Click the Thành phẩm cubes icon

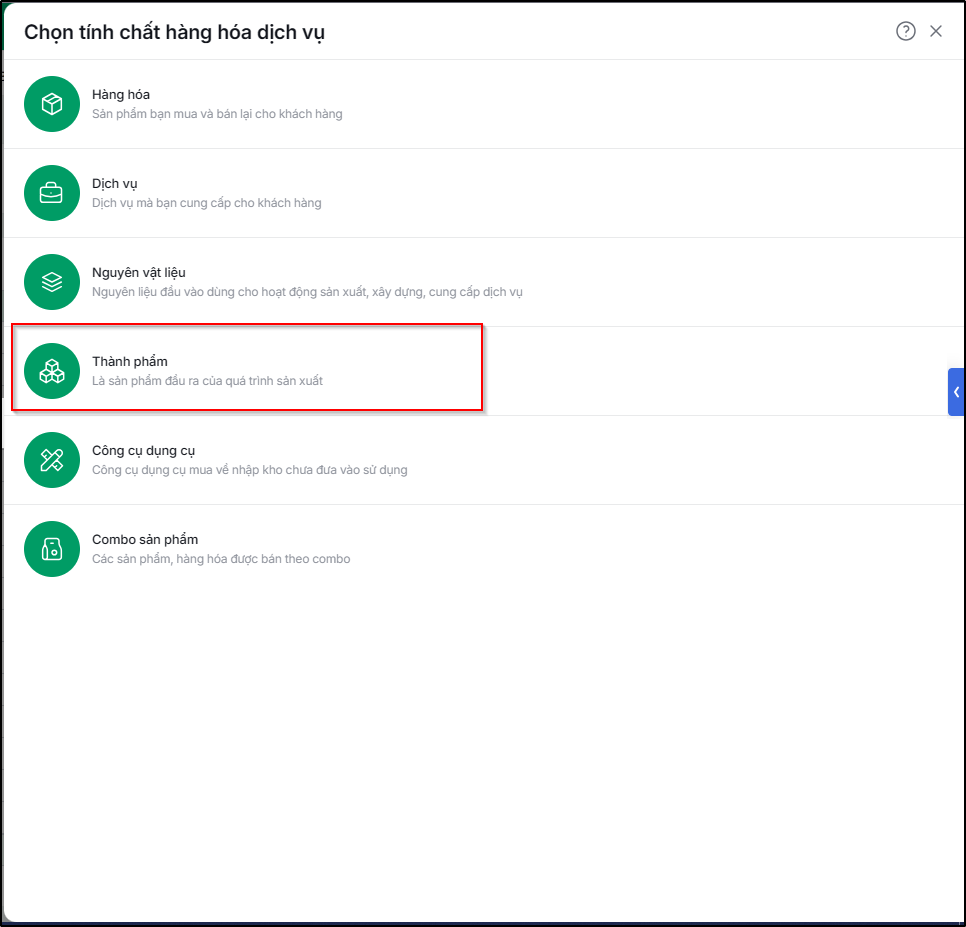(x=52, y=371)
